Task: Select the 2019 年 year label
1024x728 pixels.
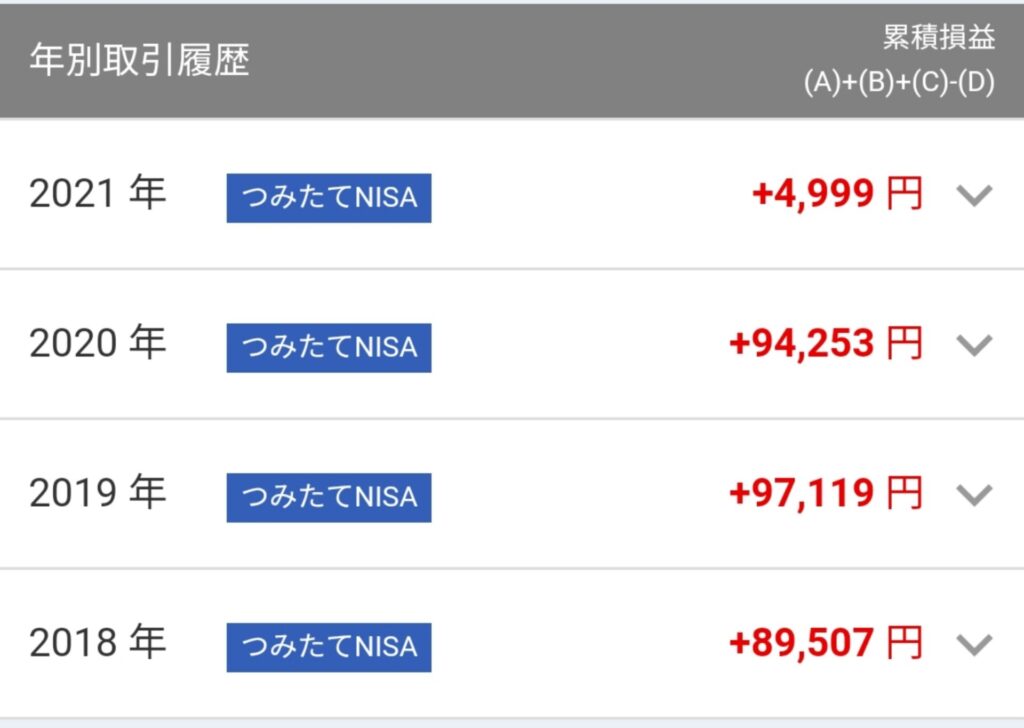Action: tap(97, 492)
